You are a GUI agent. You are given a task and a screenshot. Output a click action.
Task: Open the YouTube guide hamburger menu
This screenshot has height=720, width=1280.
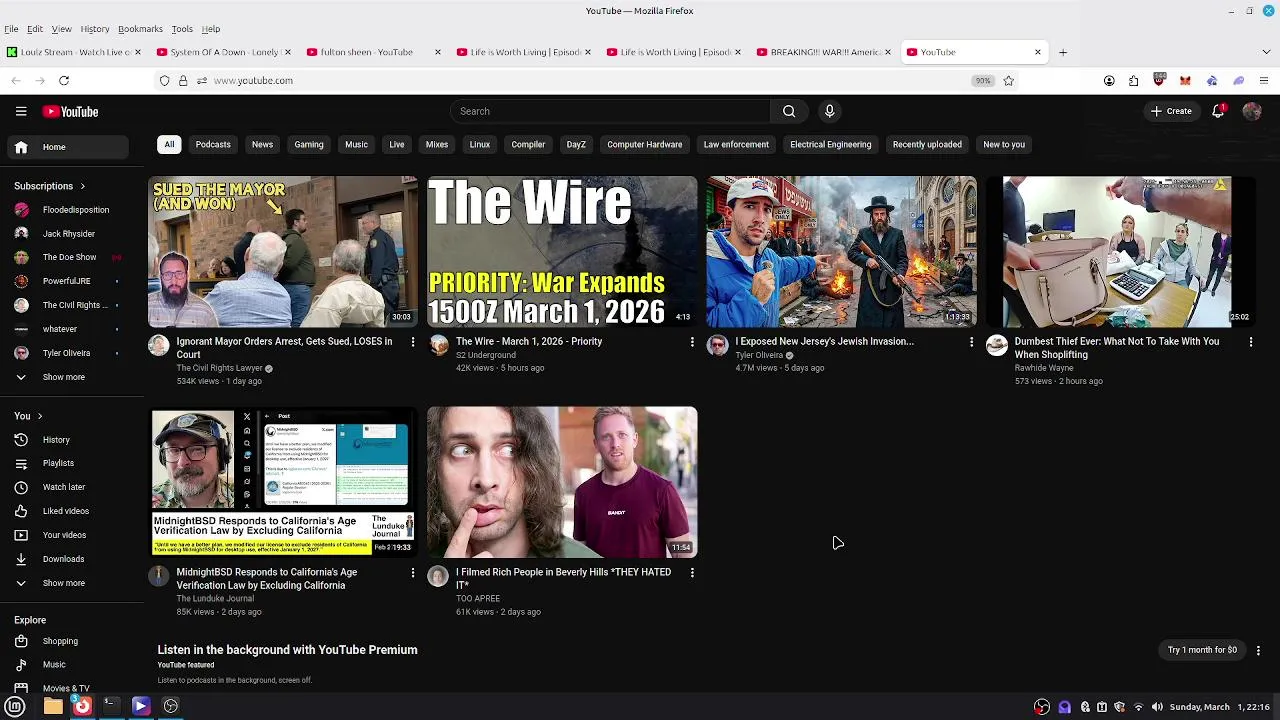point(21,111)
